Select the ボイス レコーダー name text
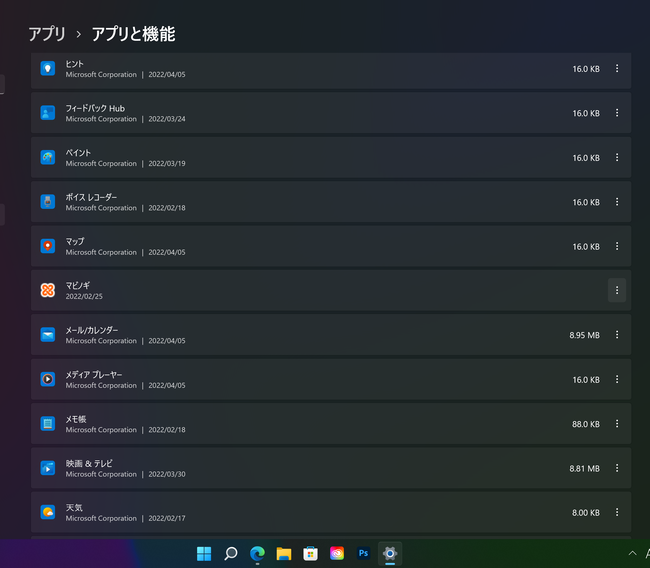 tap(91, 197)
